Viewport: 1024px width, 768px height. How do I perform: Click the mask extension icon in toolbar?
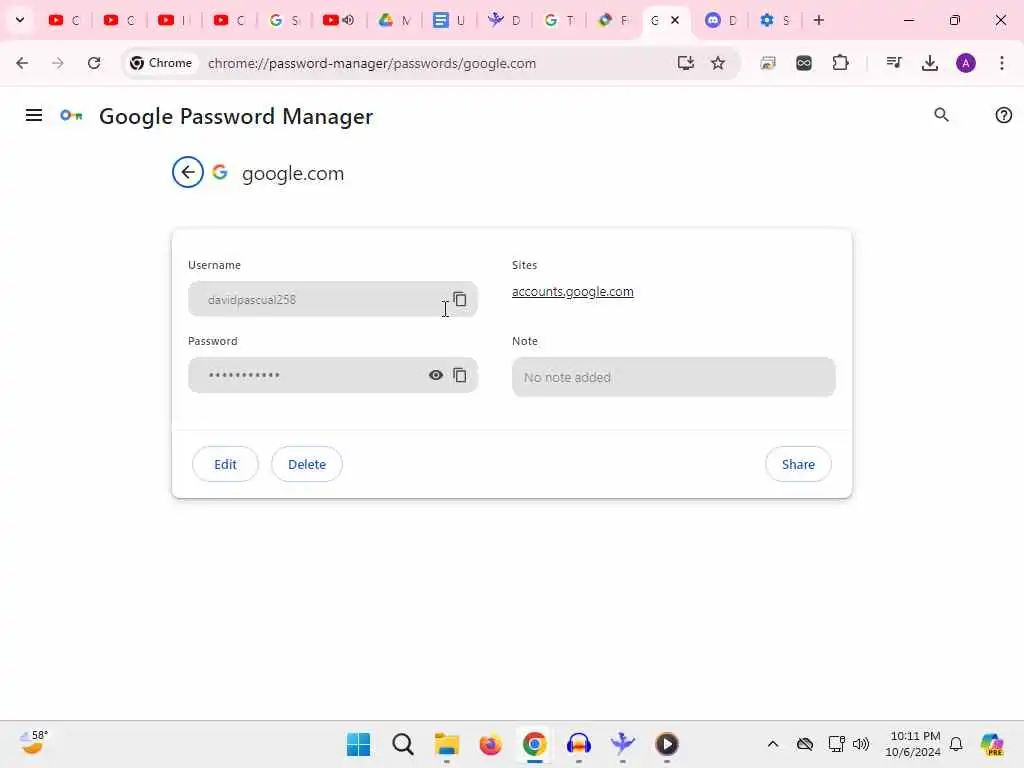click(804, 63)
